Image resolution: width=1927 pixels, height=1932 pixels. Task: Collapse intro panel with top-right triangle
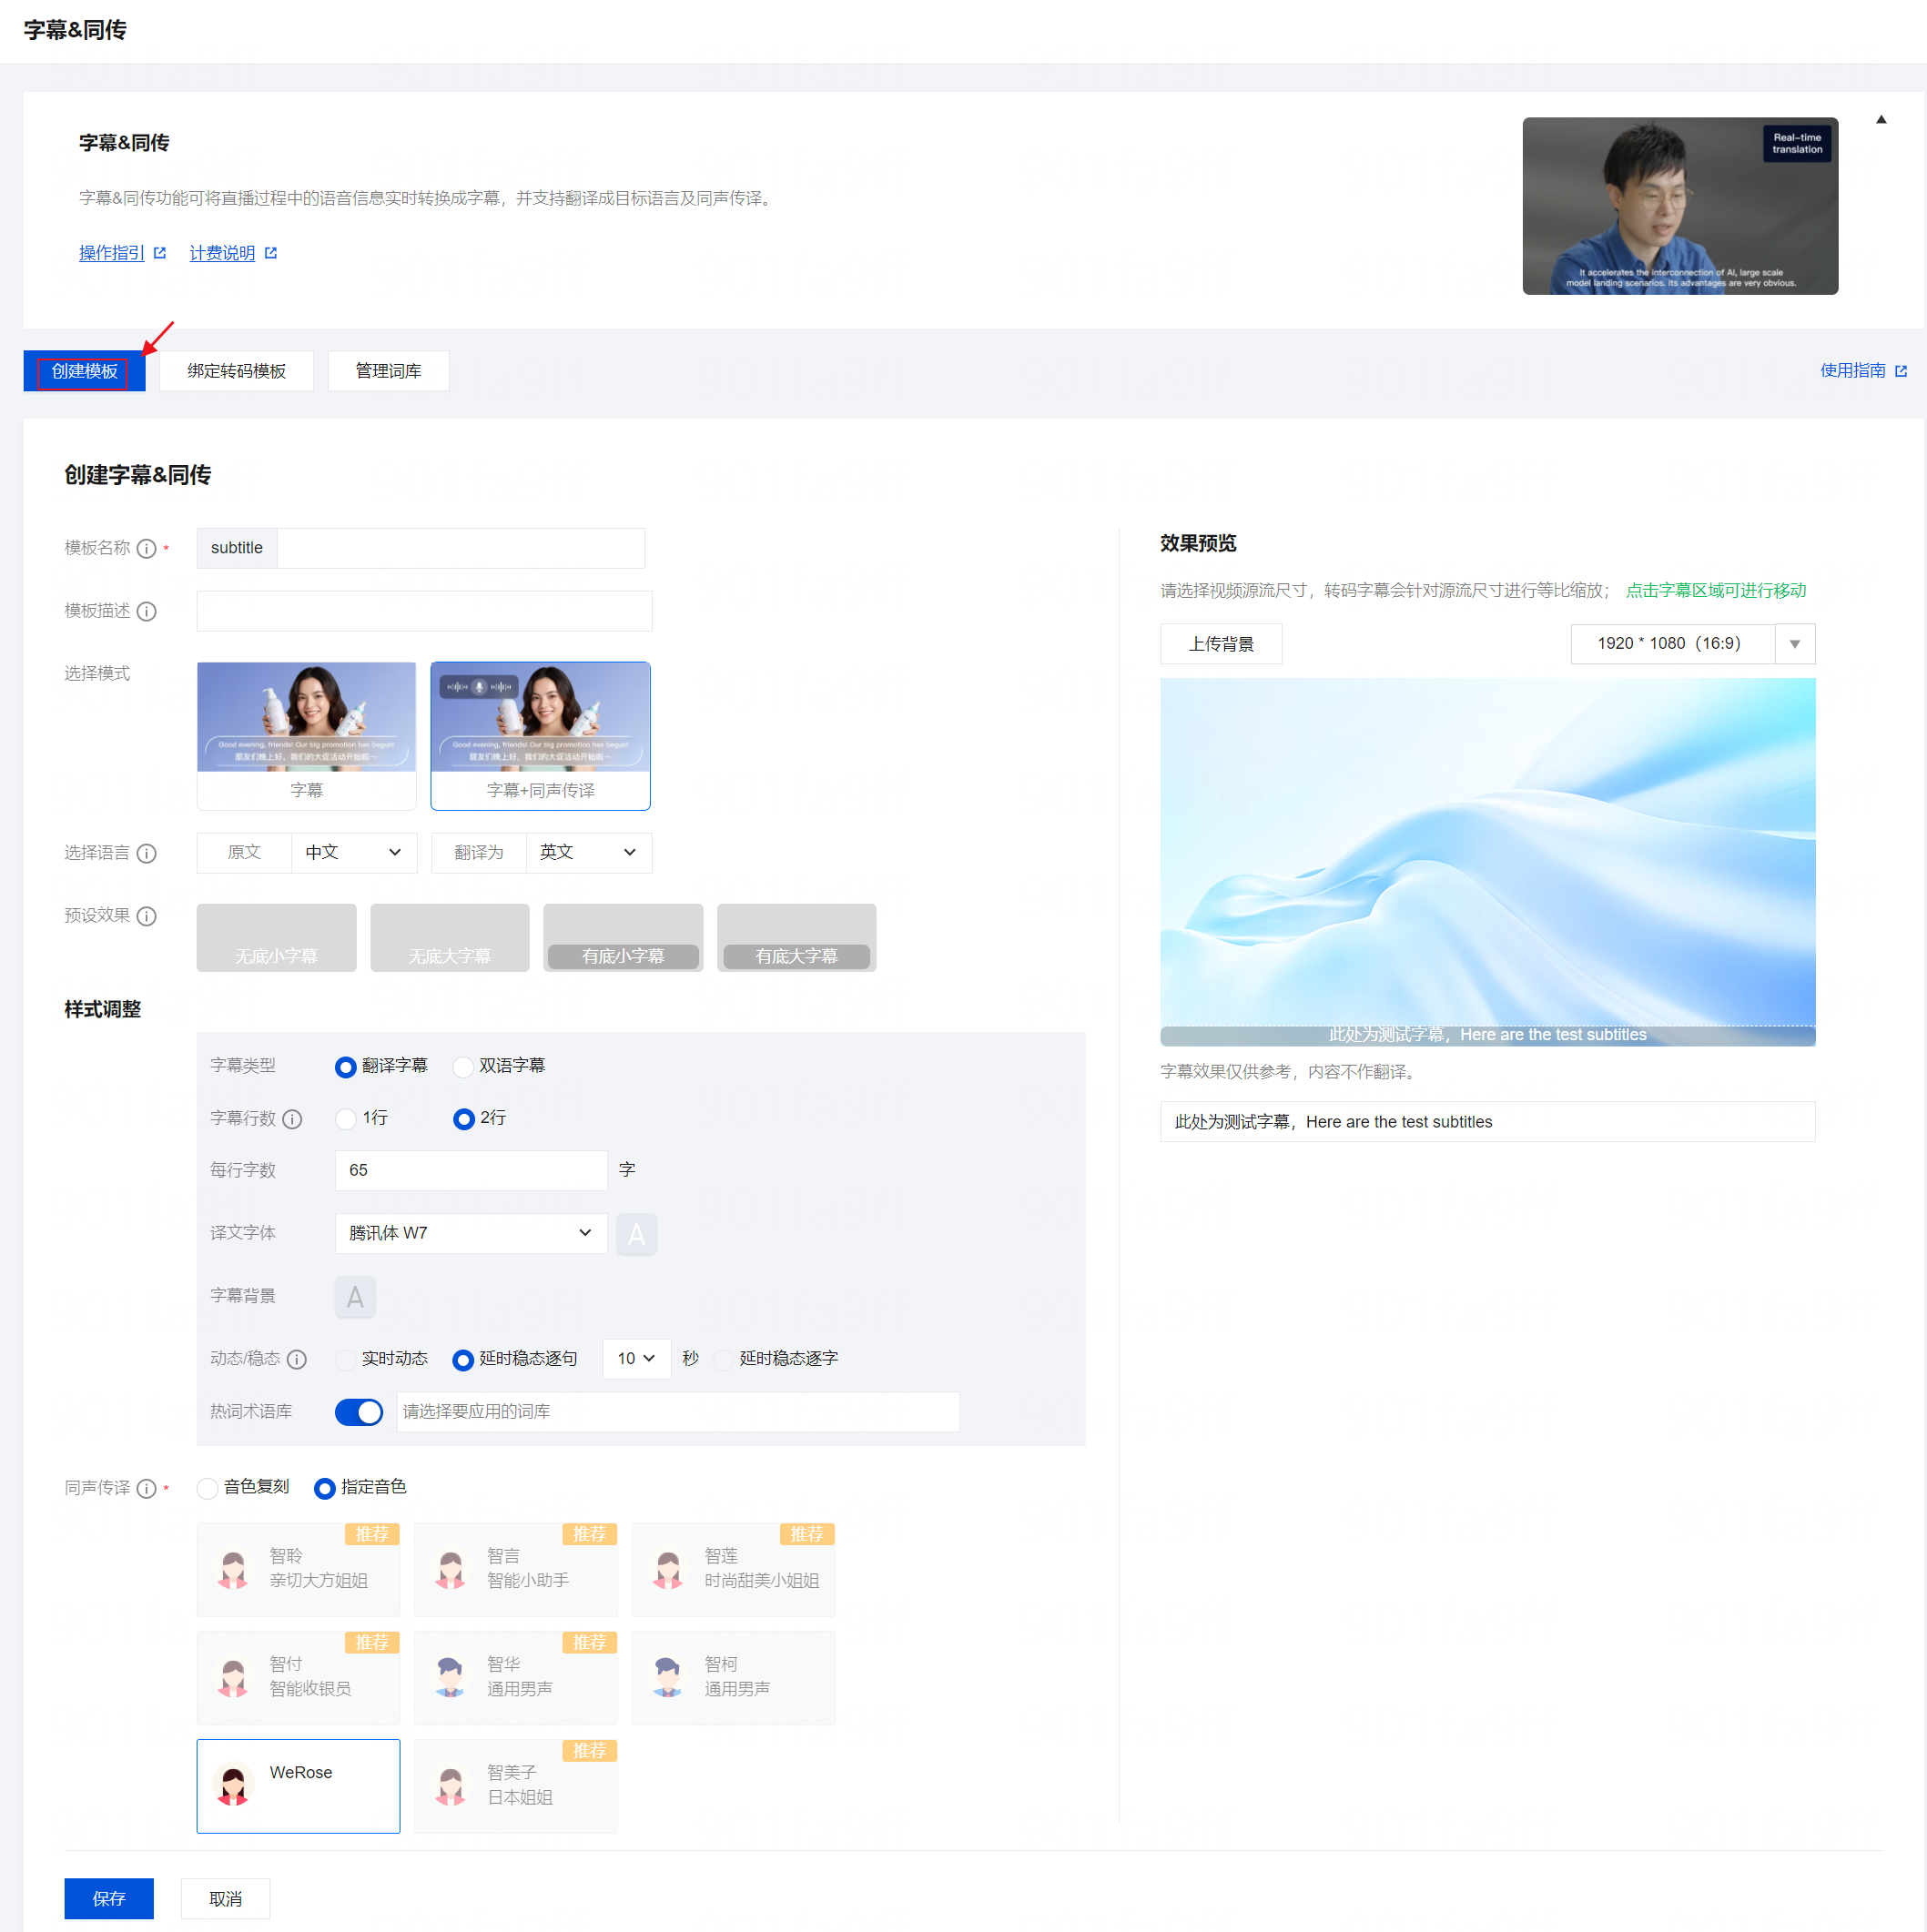pyautogui.click(x=1880, y=120)
